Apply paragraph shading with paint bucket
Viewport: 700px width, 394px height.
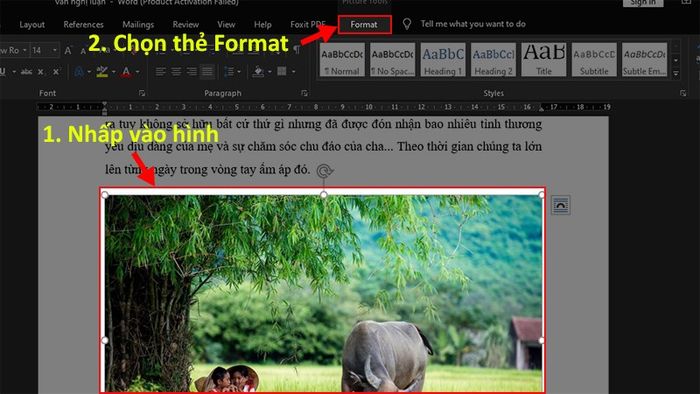tap(258, 71)
